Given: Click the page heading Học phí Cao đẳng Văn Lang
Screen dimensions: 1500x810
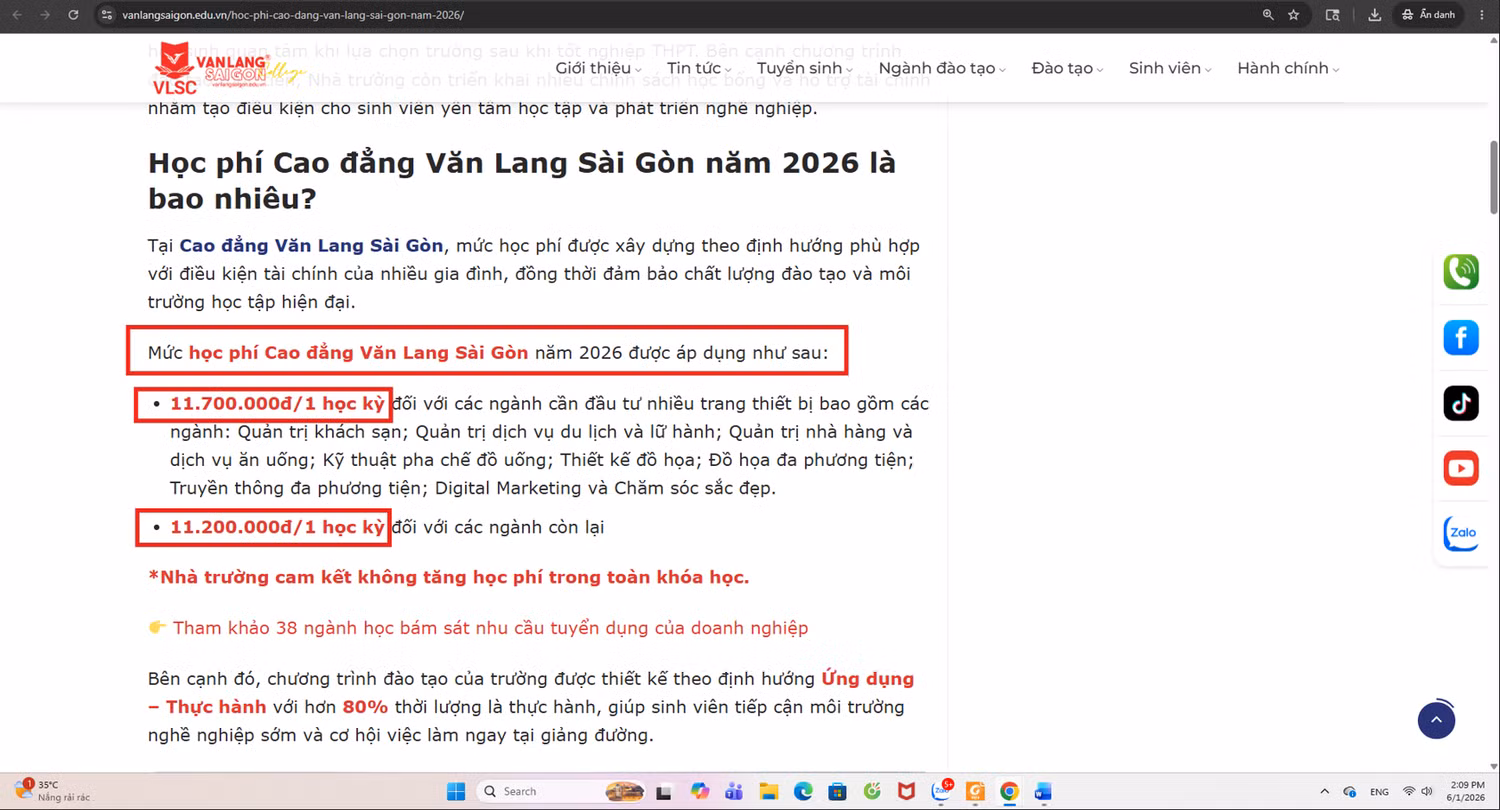Looking at the screenshot, I should [x=522, y=180].
